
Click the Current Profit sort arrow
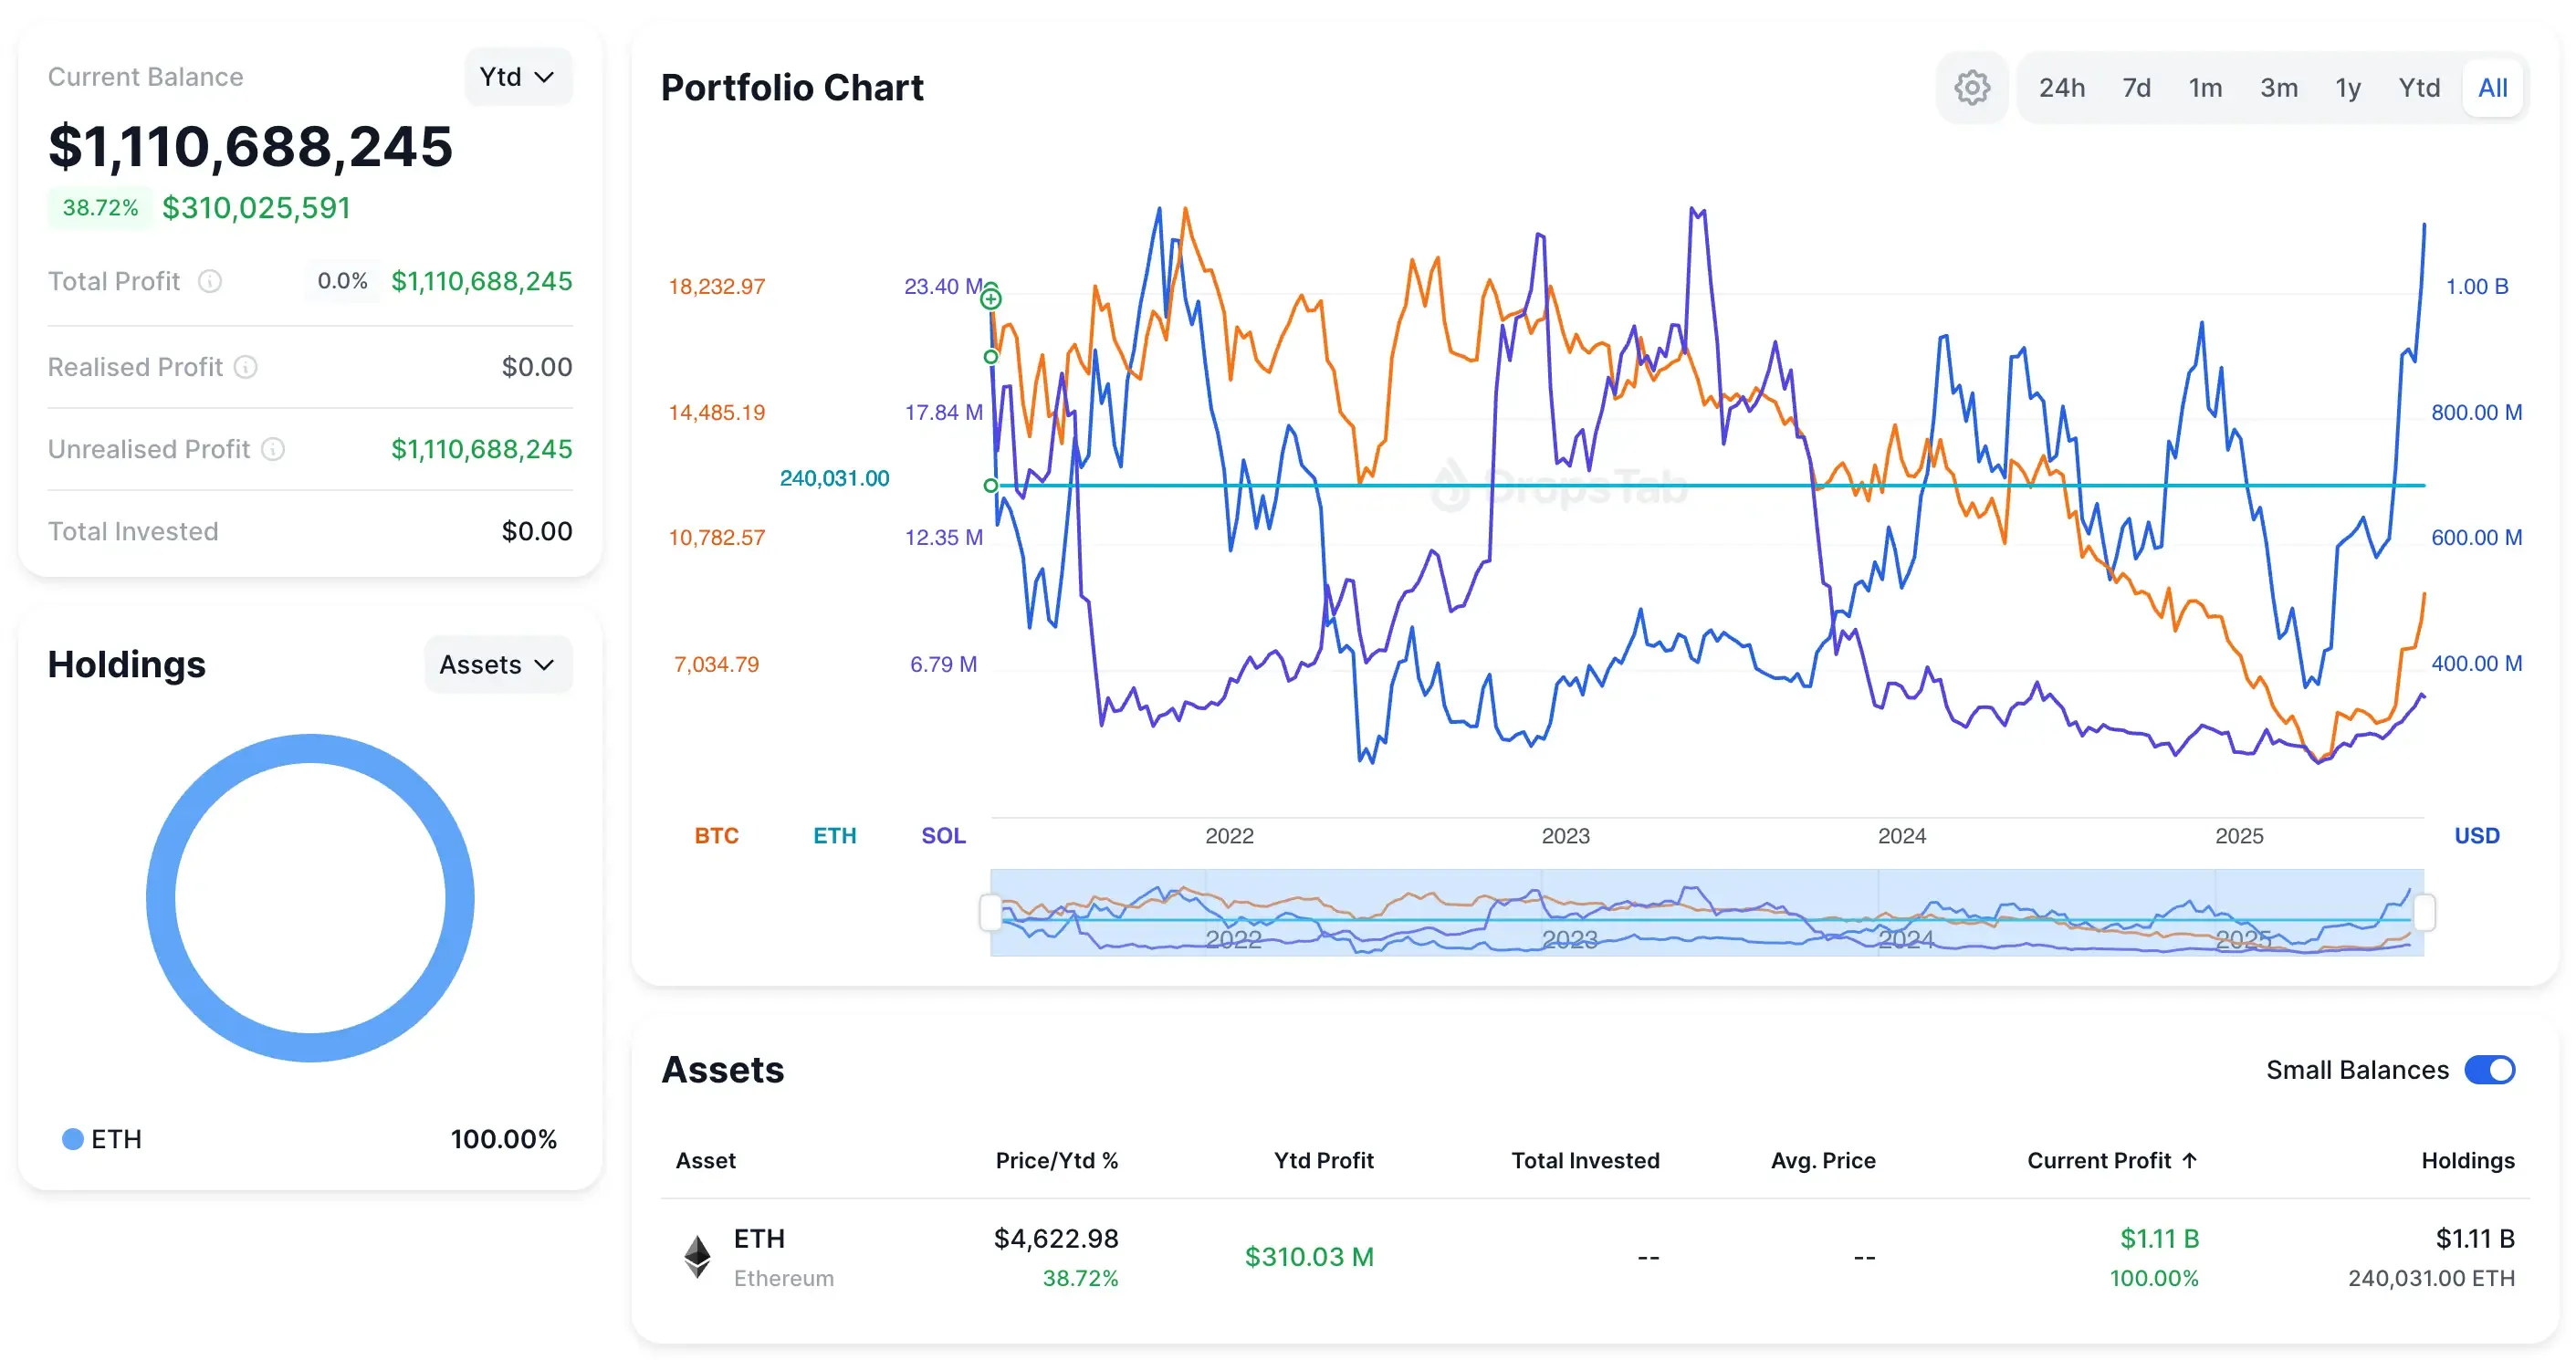[x=2190, y=1161]
